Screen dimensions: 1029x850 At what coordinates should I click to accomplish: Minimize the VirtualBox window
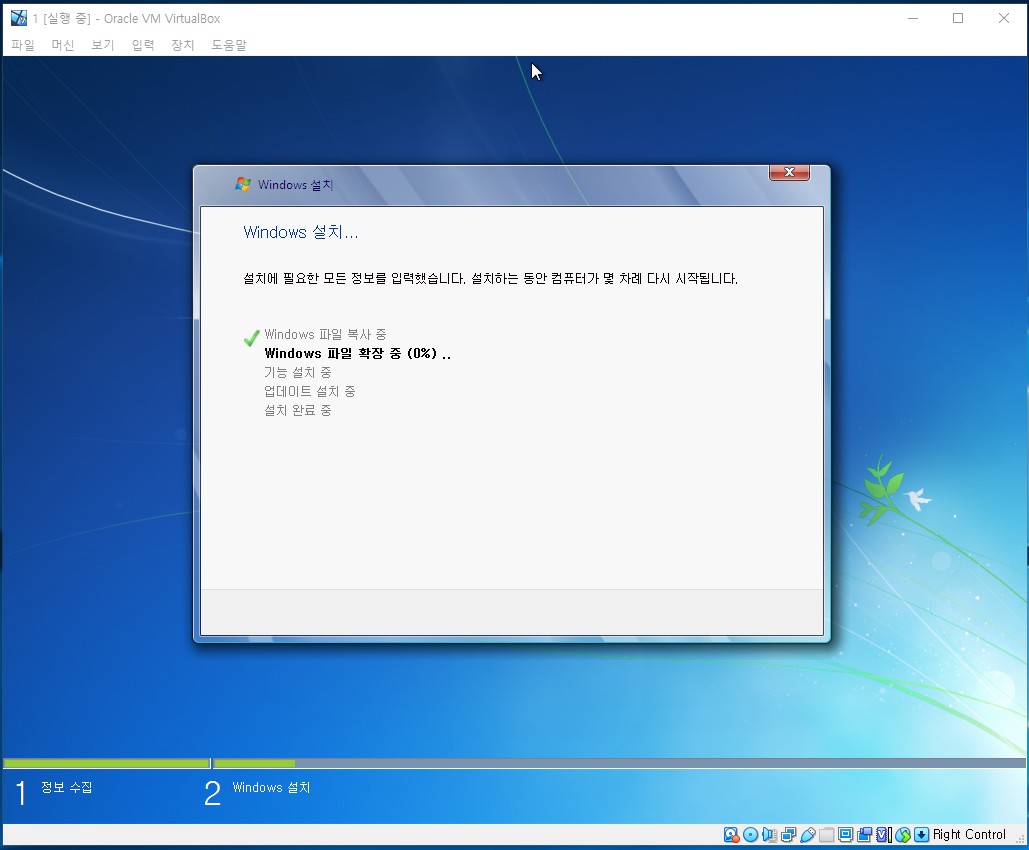(x=912, y=18)
